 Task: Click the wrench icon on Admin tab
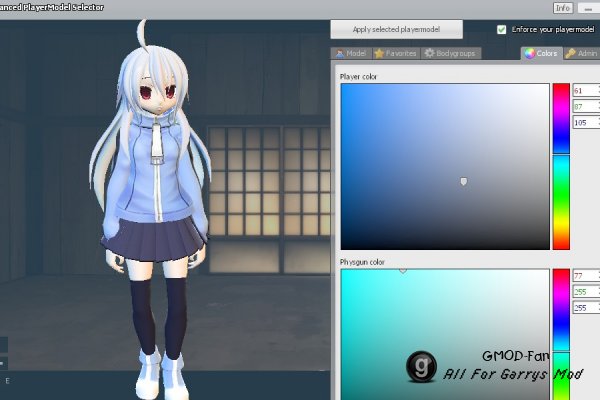(x=571, y=53)
